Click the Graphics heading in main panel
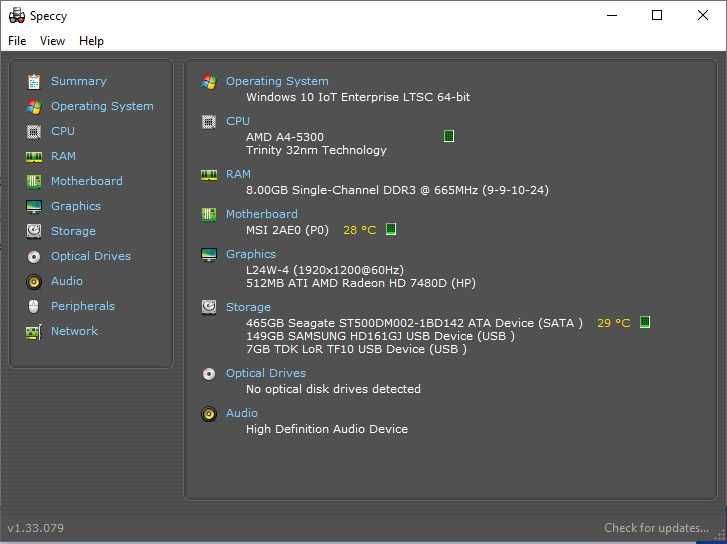Image resolution: width=727 pixels, height=544 pixels. [x=251, y=254]
